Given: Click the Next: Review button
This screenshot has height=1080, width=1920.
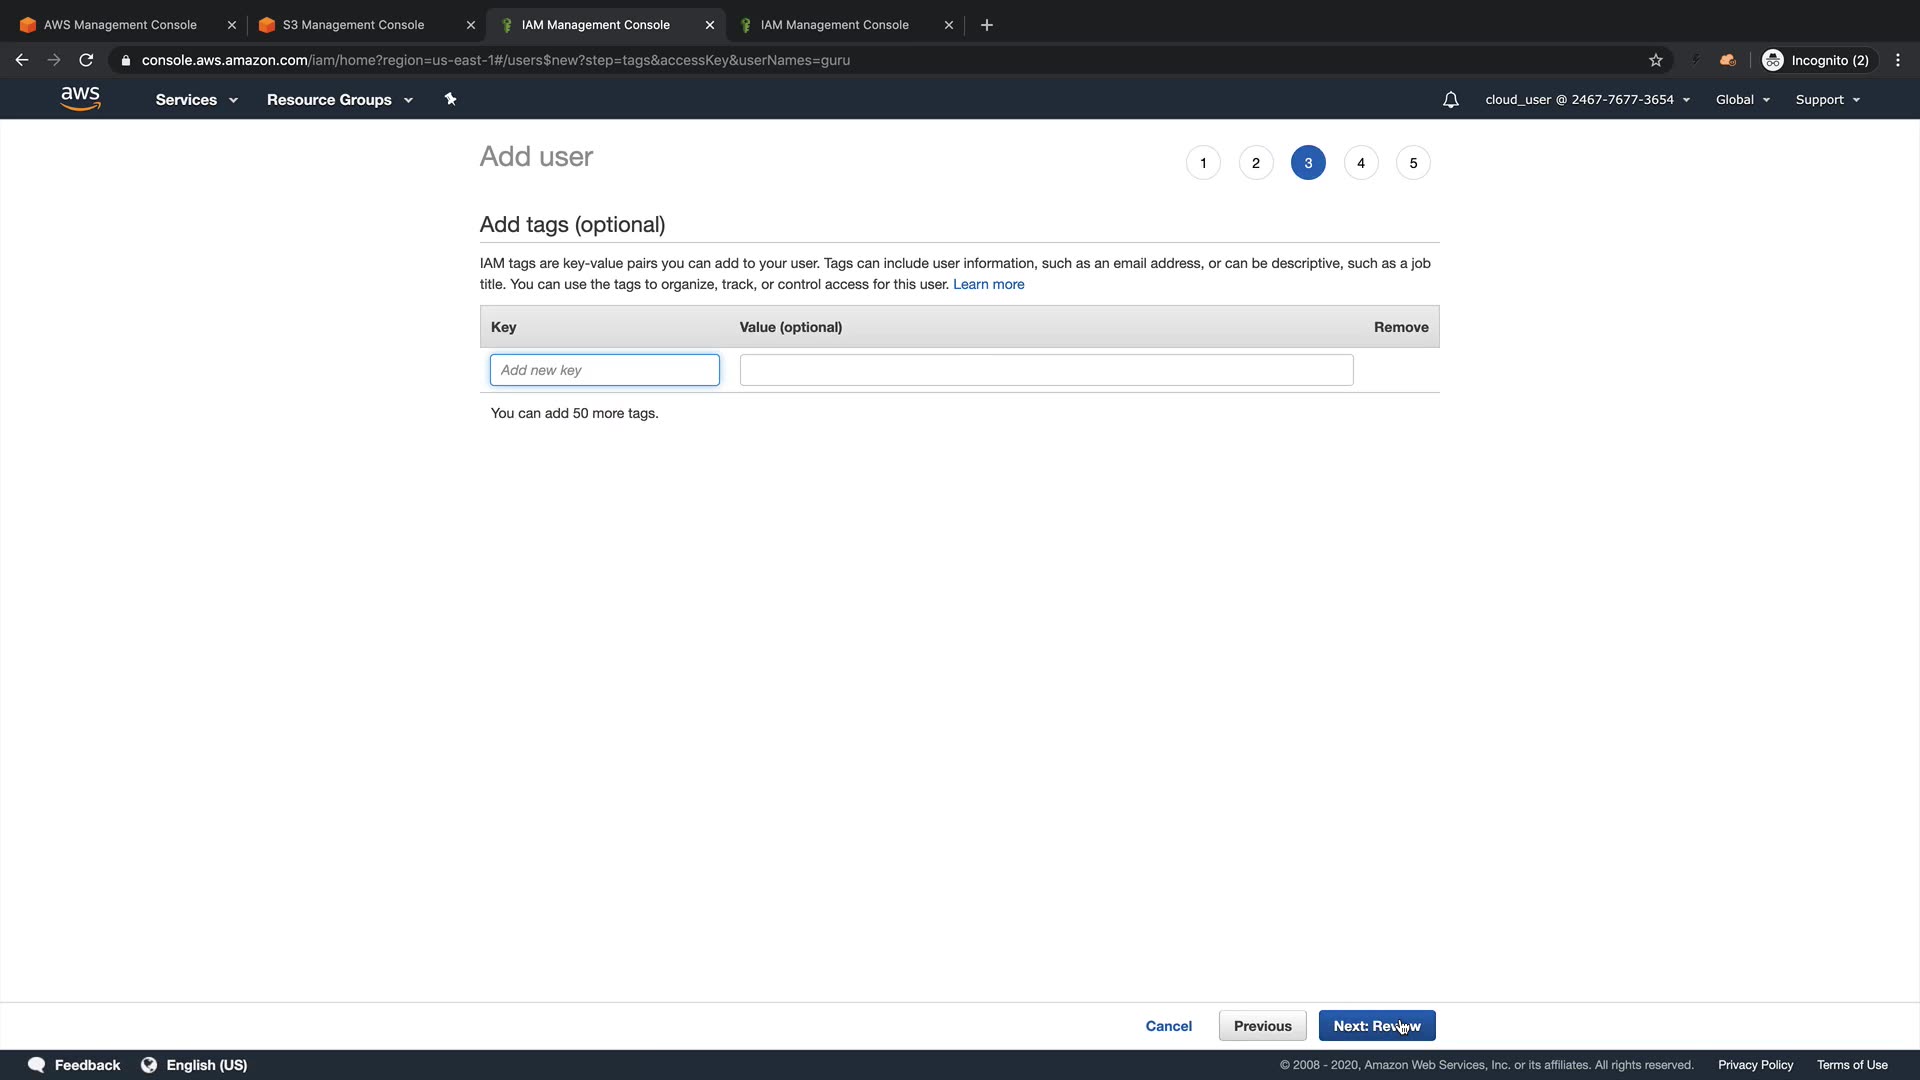Looking at the screenshot, I should [x=1376, y=1026].
